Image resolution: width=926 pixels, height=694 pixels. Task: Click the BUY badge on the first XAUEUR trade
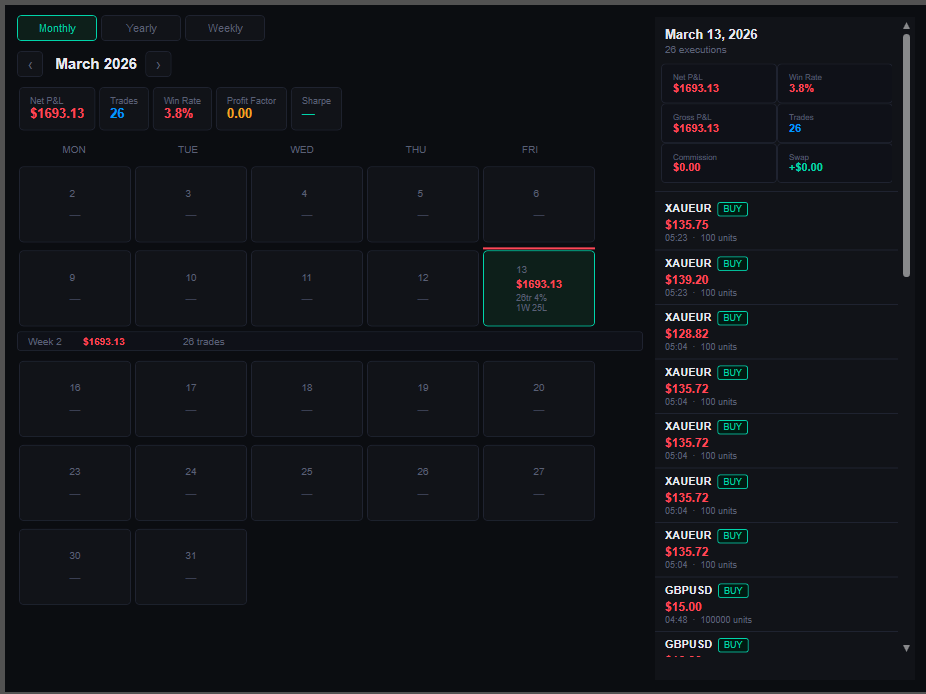coord(732,209)
